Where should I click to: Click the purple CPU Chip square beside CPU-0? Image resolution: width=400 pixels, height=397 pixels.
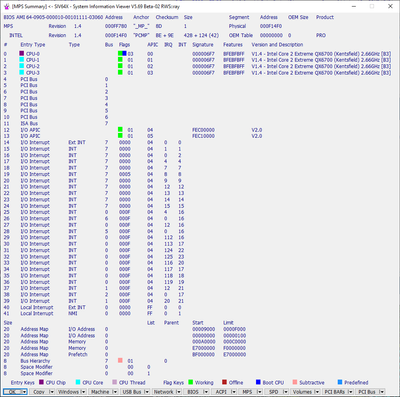click(22, 53)
